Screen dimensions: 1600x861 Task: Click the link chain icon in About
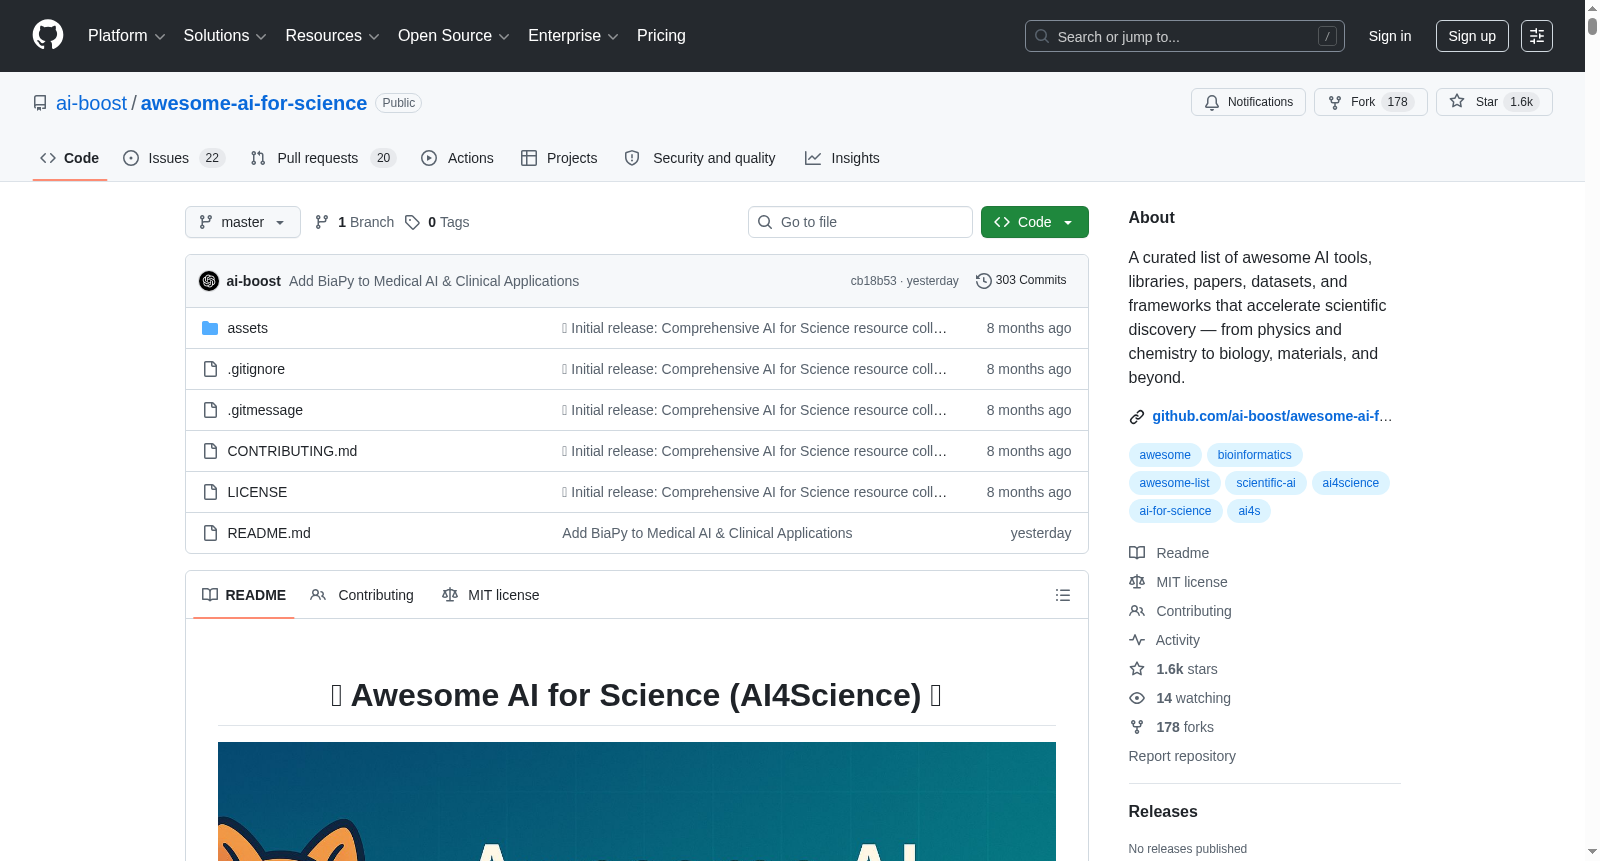(x=1137, y=417)
